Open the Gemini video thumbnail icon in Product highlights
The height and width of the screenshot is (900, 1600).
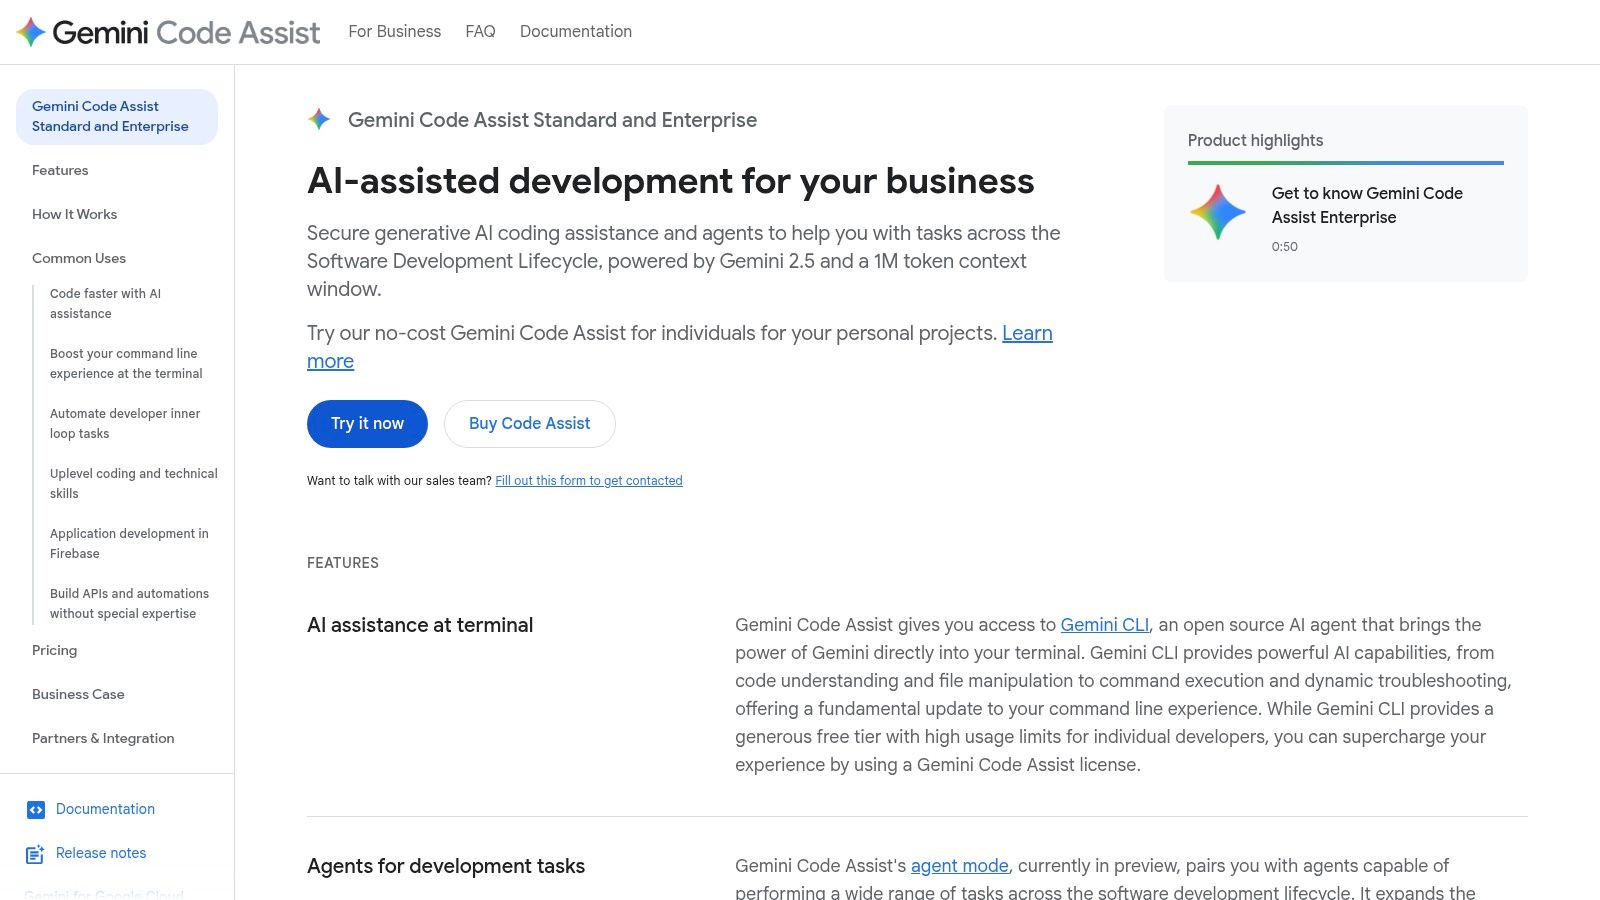click(1218, 212)
